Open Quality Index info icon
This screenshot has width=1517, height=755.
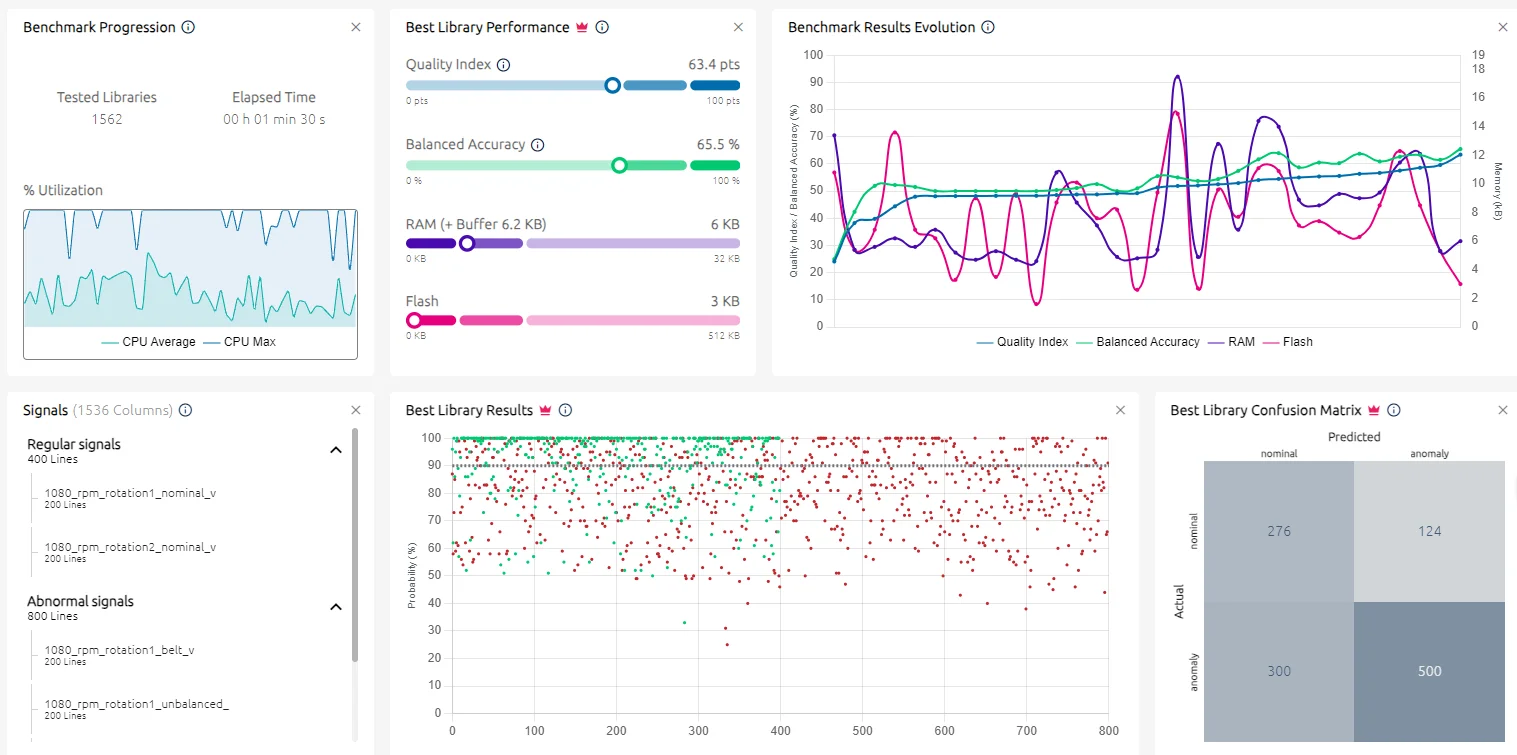504,65
